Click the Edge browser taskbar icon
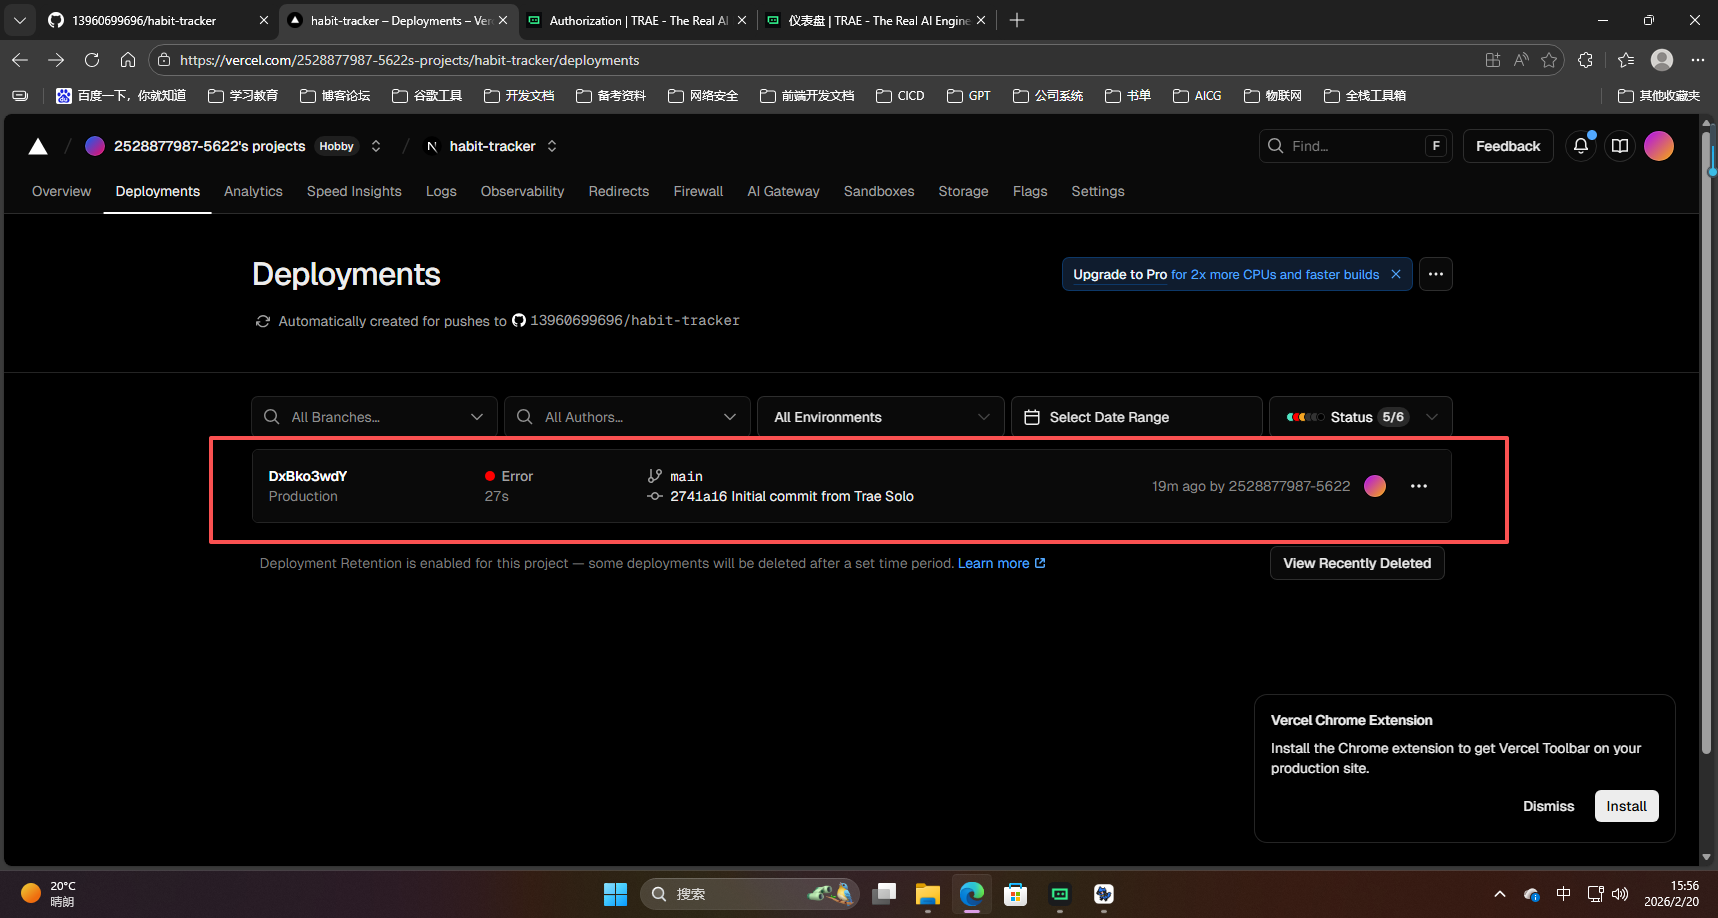The width and height of the screenshot is (1718, 918). tap(972, 894)
